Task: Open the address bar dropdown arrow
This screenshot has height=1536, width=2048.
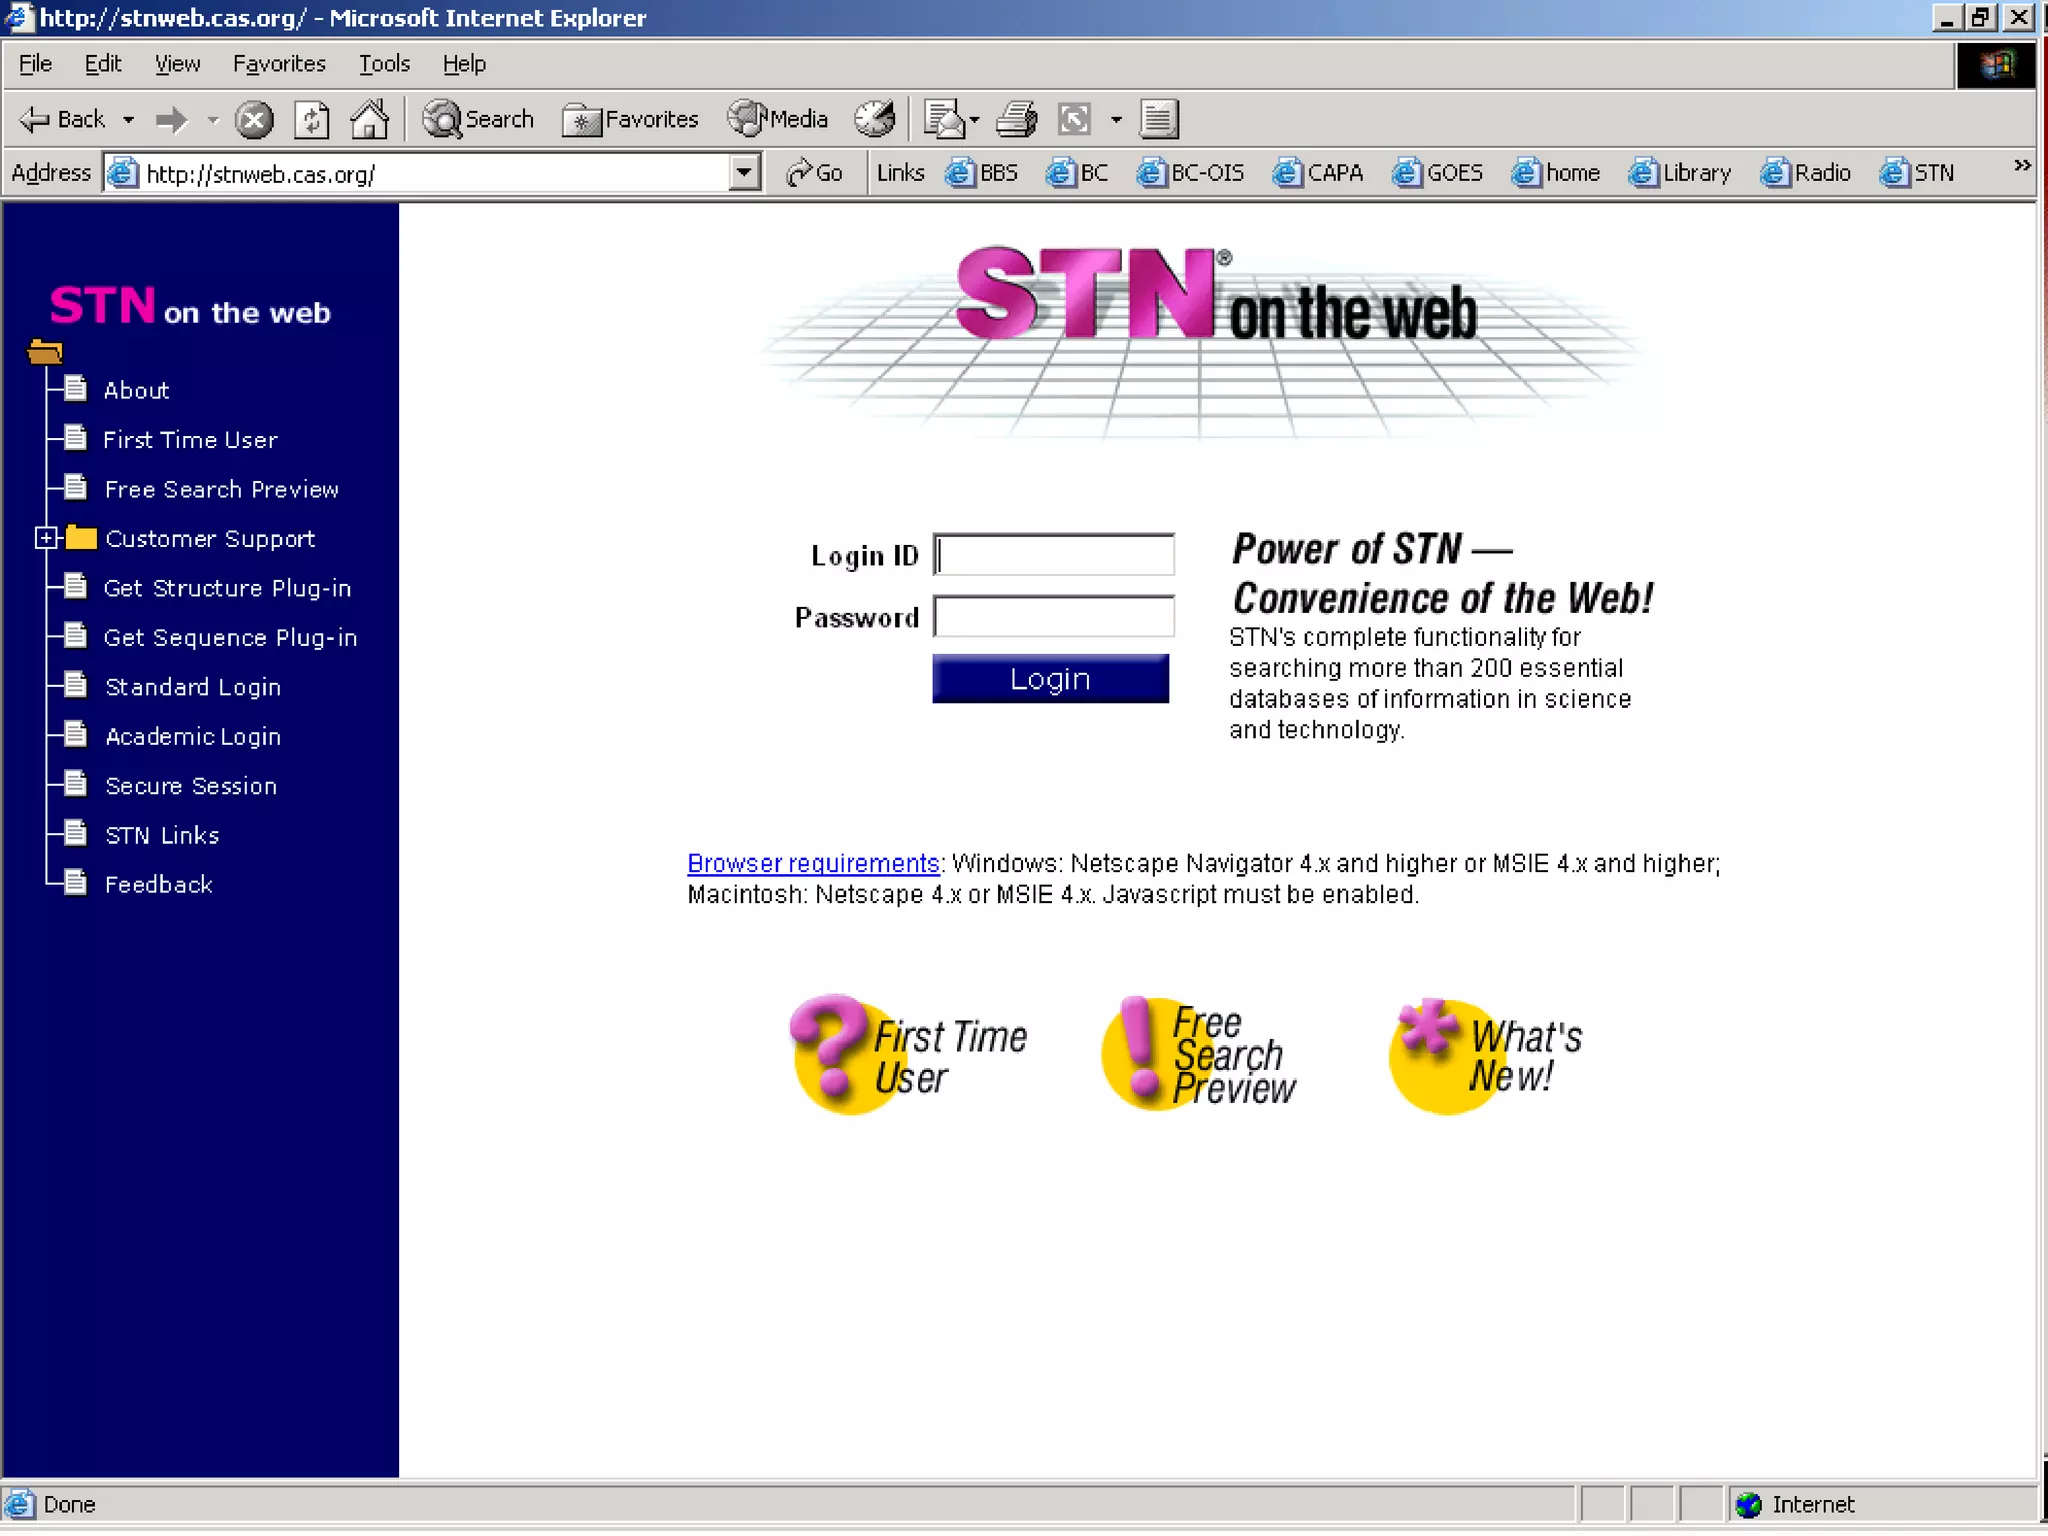Action: pos(743,173)
